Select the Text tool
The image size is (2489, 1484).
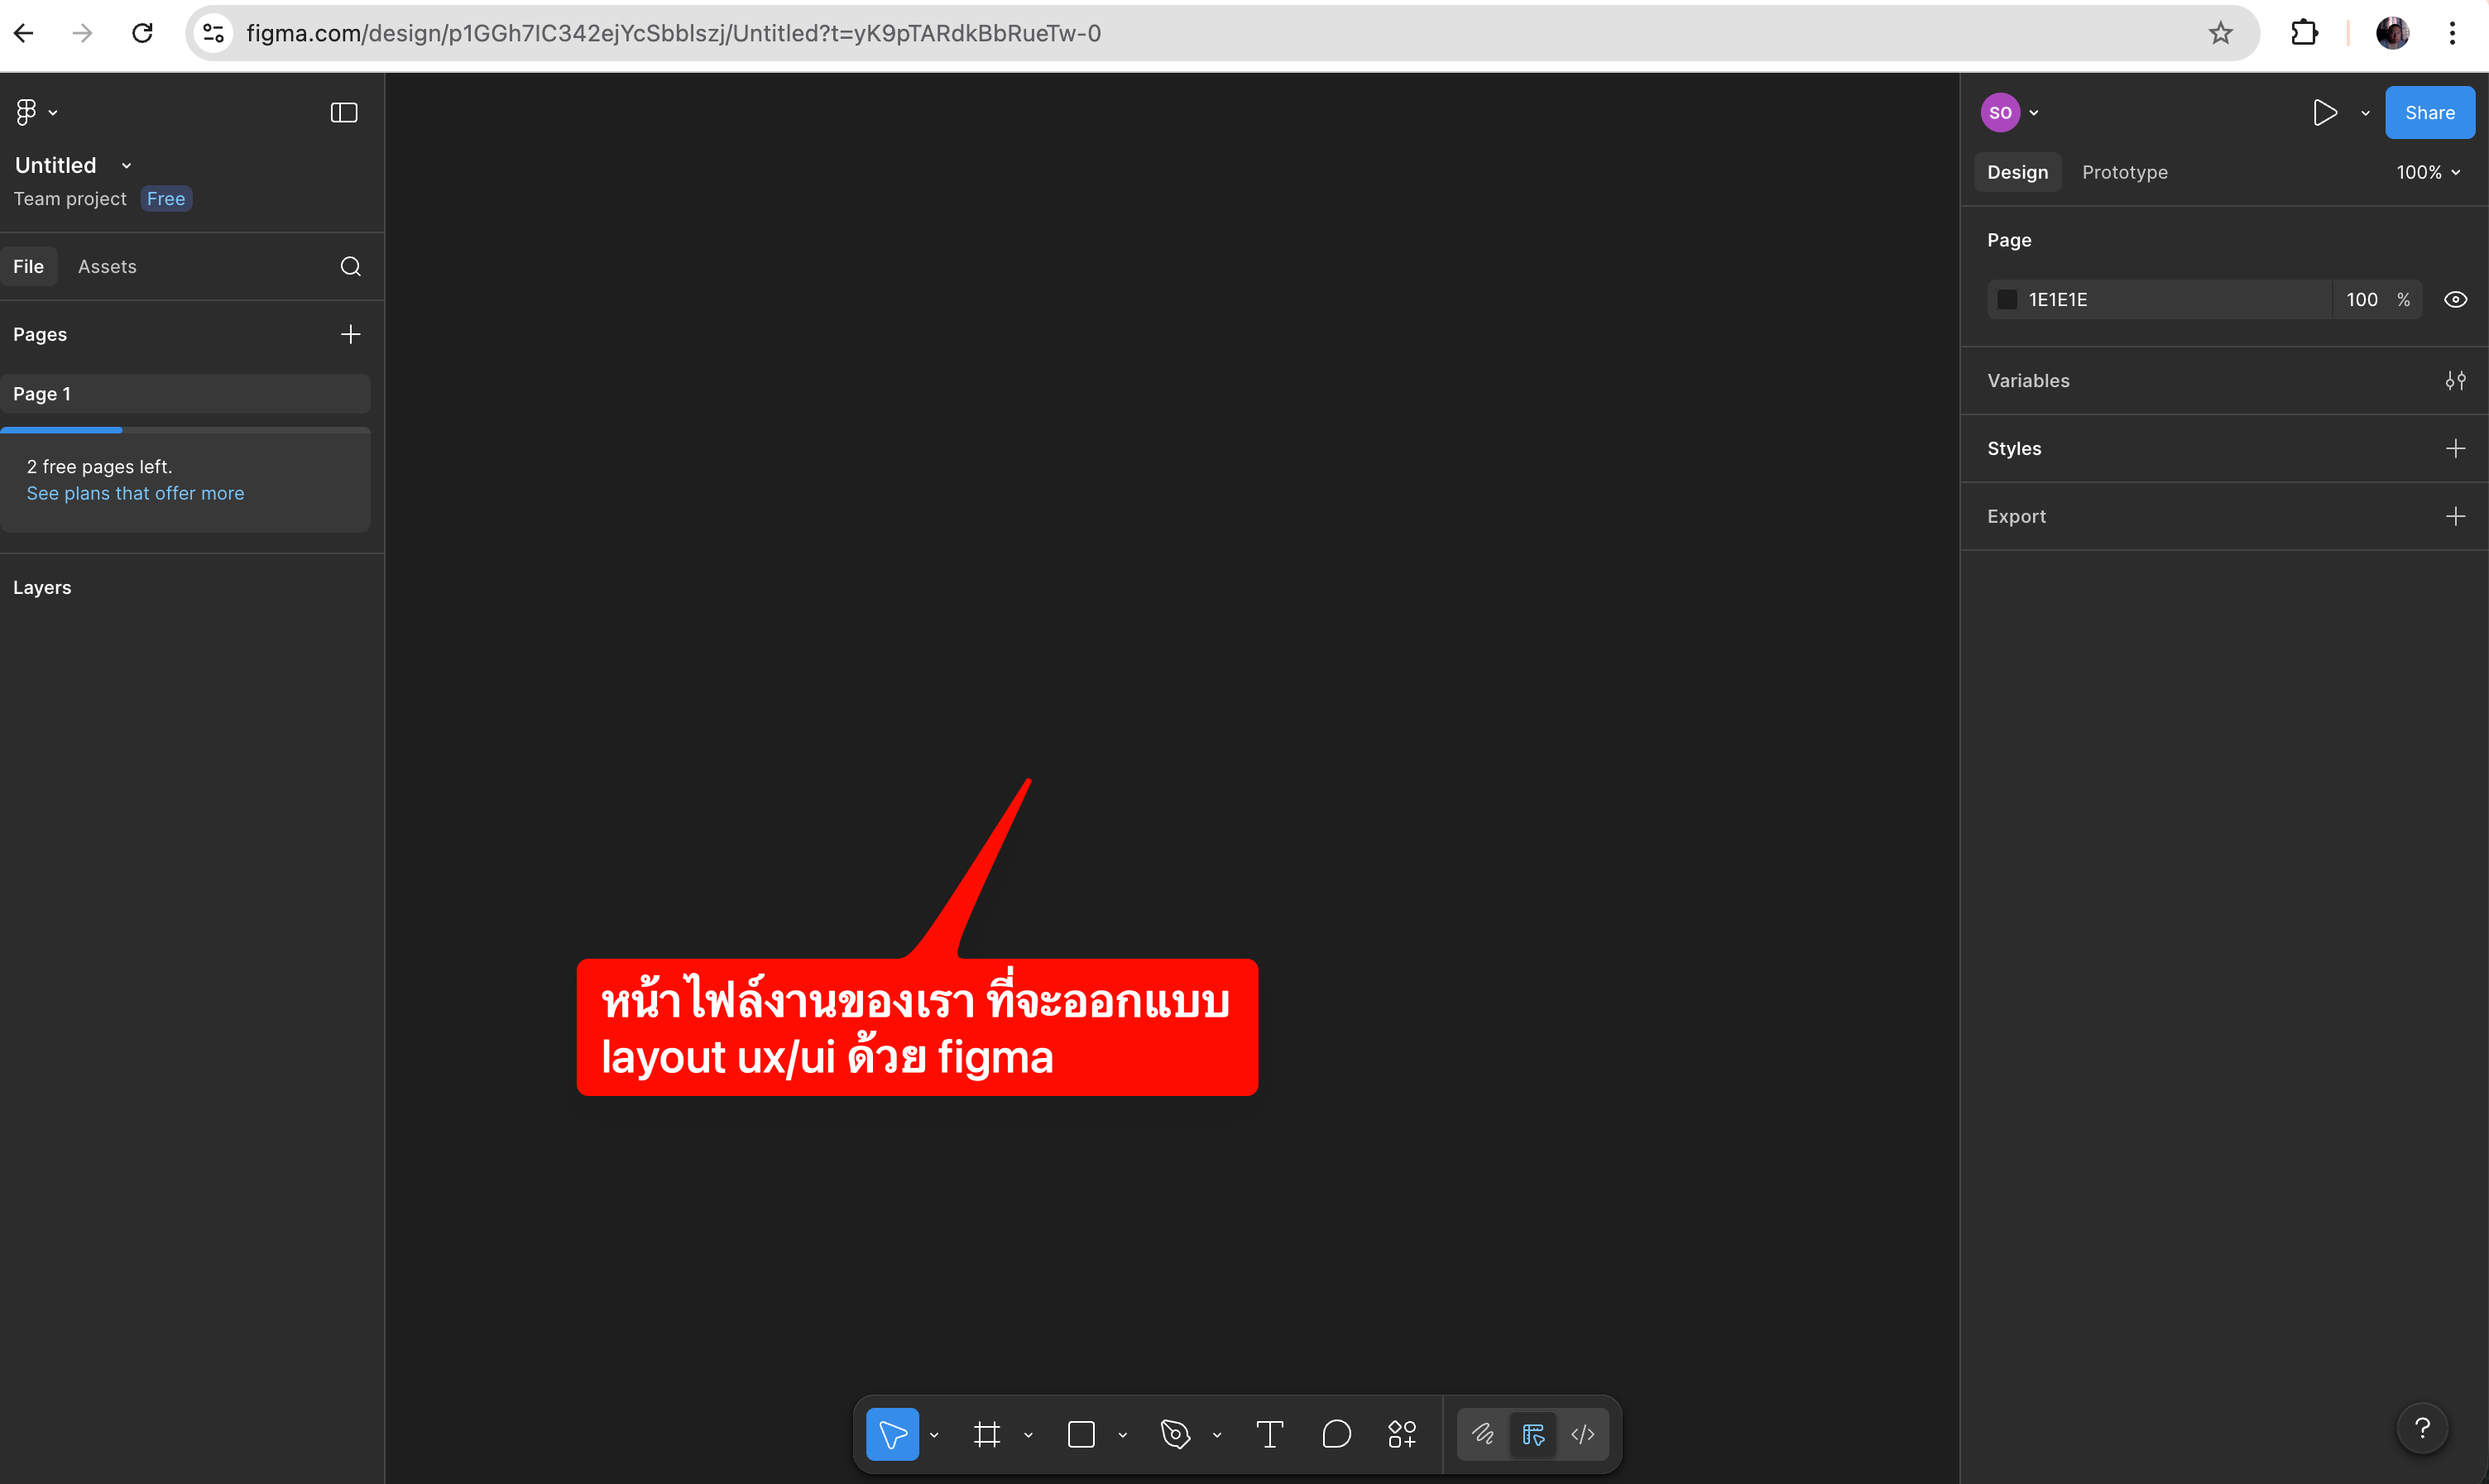point(1269,1434)
